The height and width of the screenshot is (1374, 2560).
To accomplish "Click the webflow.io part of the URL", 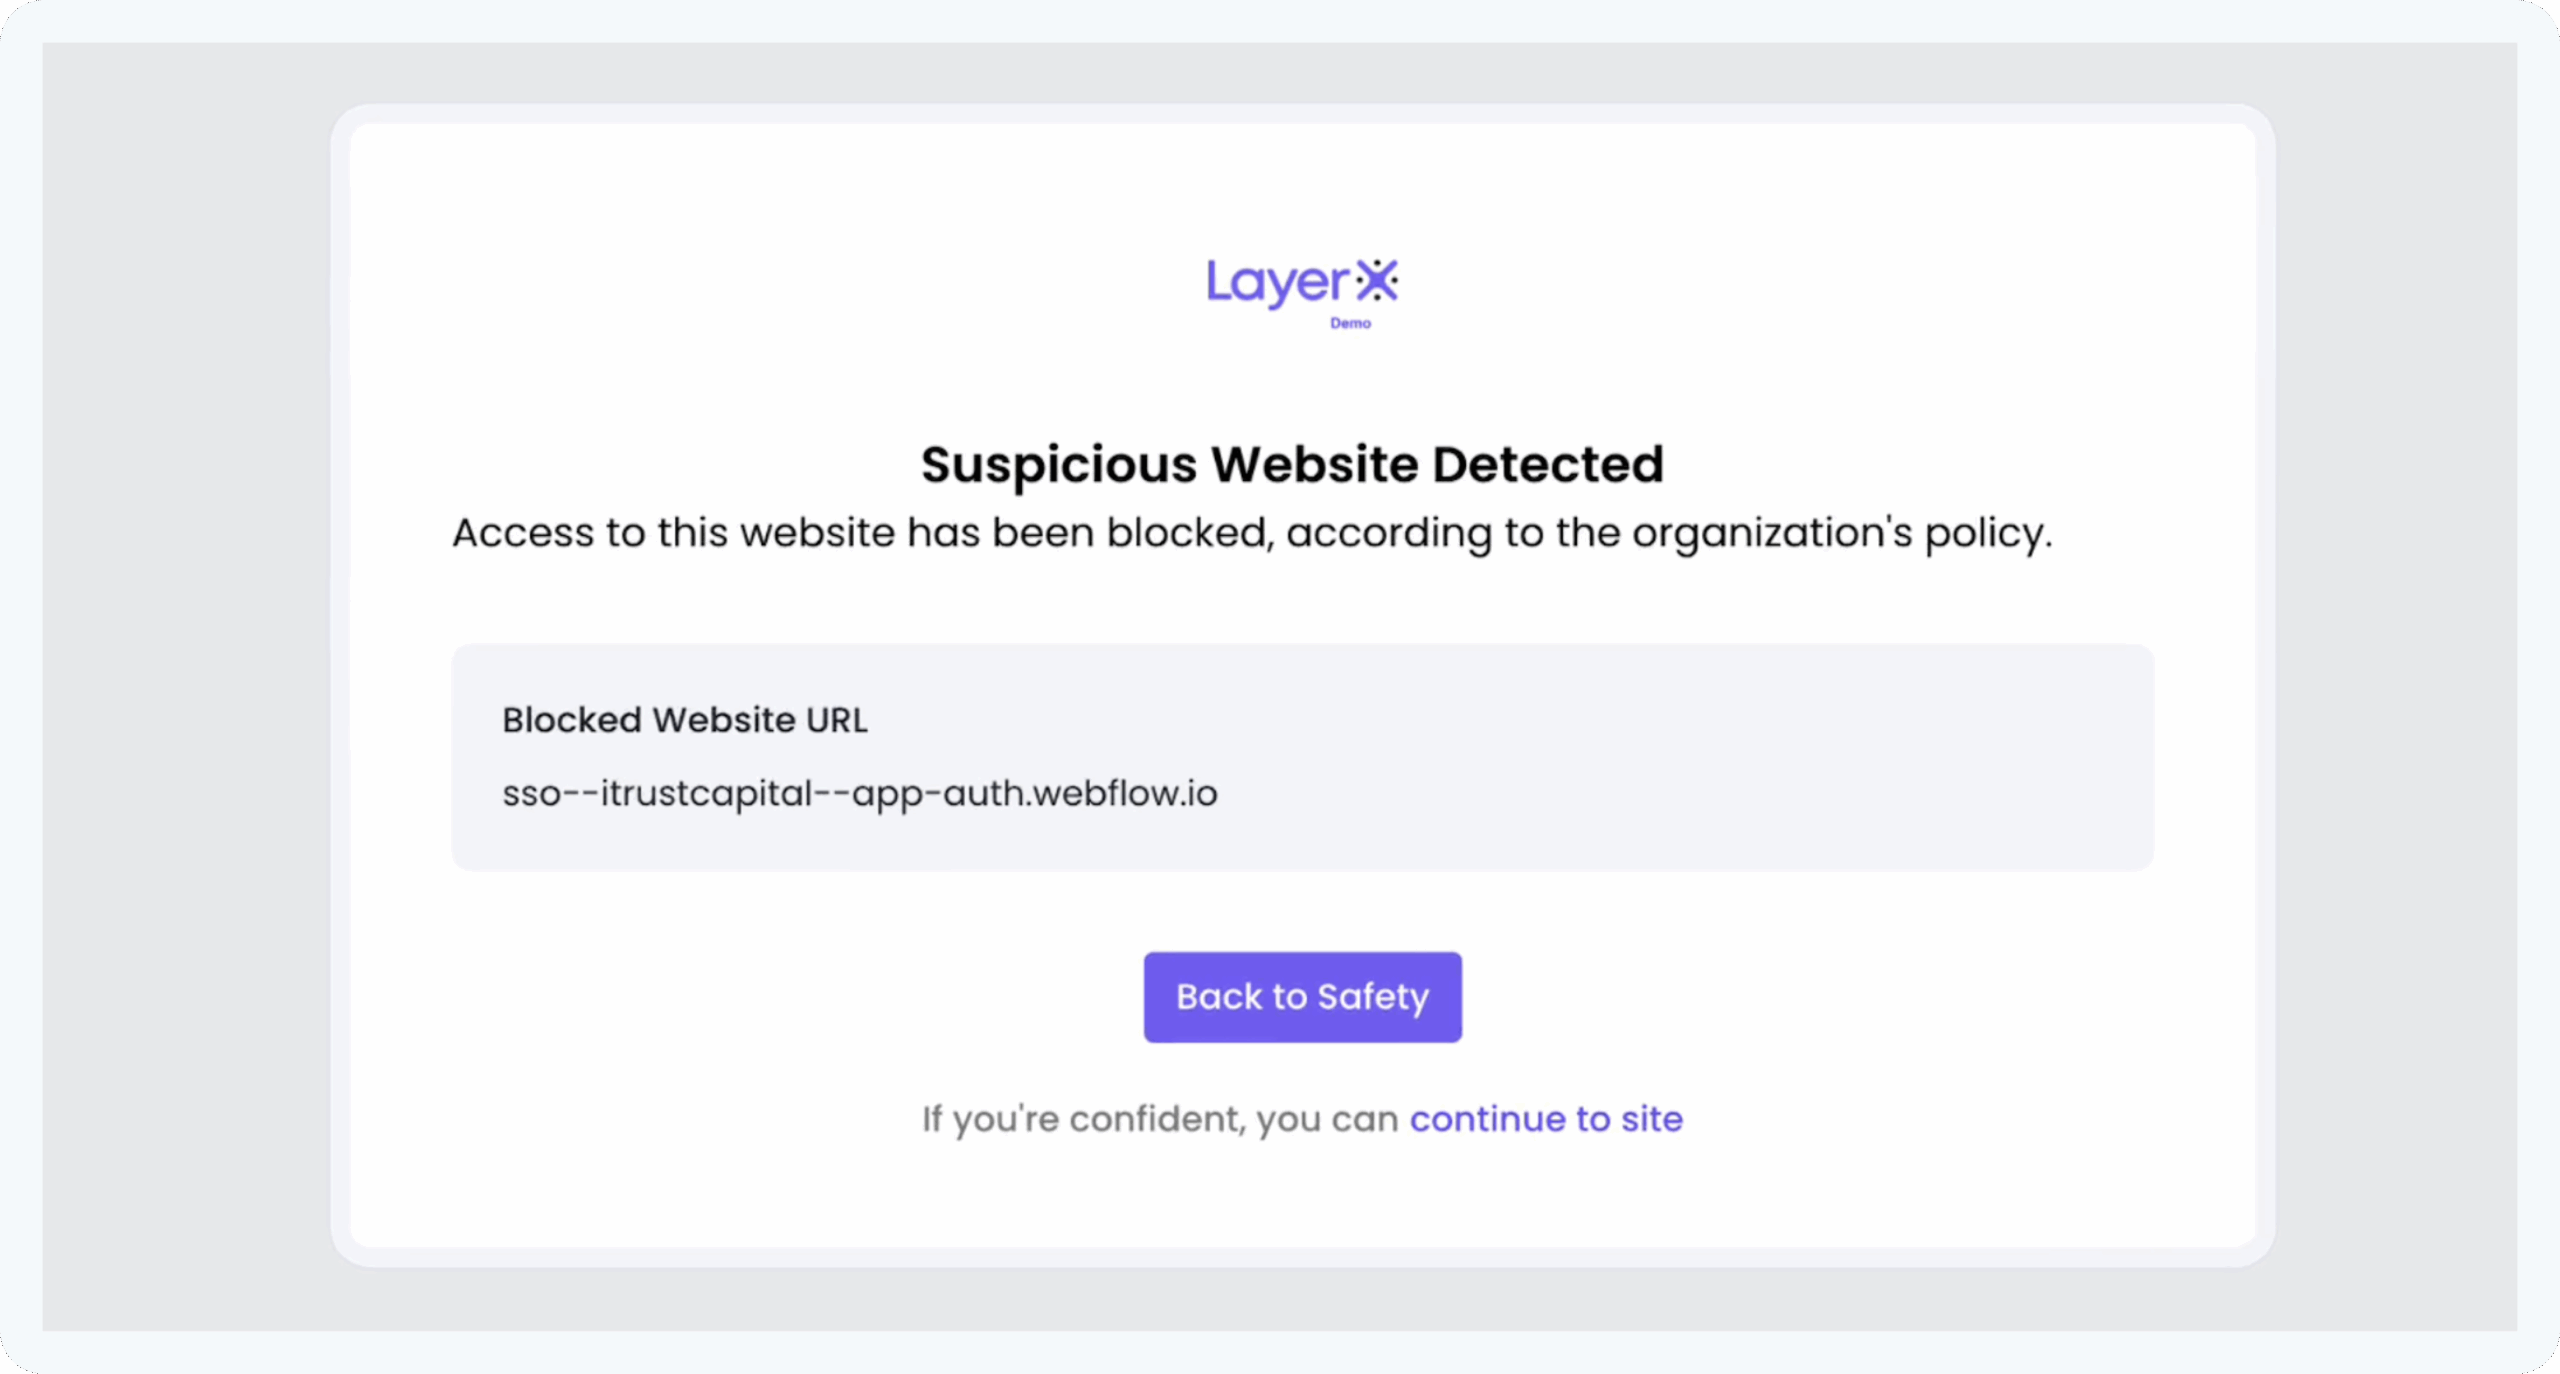I will 1125,793.
